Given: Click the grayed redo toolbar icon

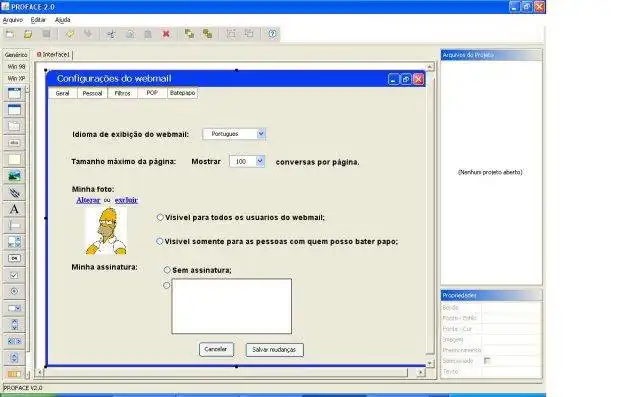Looking at the screenshot, I should (x=88, y=34).
